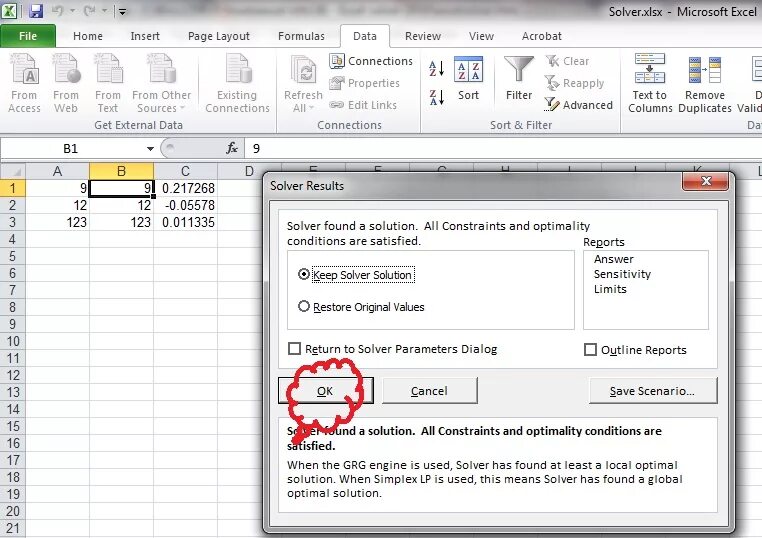Import data From Access
The width and height of the screenshot is (762, 538).
click(x=24, y=84)
